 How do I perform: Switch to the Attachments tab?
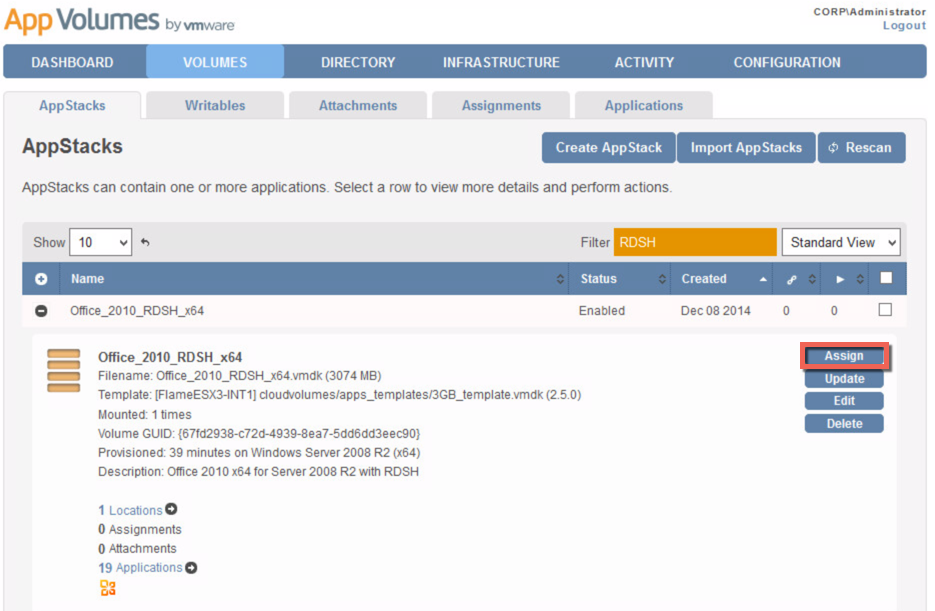click(358, 106)
